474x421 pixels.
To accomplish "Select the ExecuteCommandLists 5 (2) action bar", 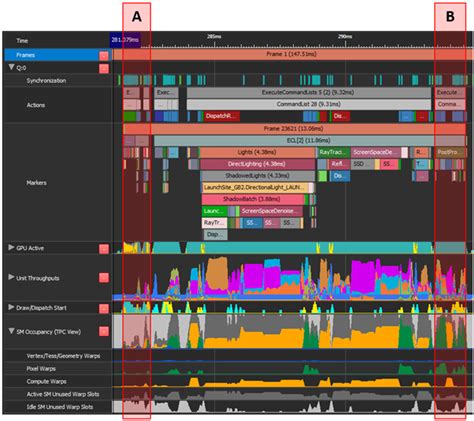I will (309, 92).
